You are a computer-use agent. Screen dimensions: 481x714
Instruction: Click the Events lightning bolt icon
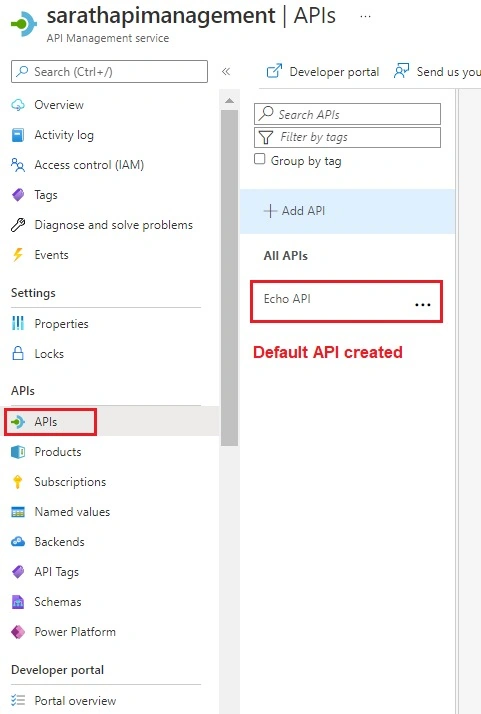(18, 255)
